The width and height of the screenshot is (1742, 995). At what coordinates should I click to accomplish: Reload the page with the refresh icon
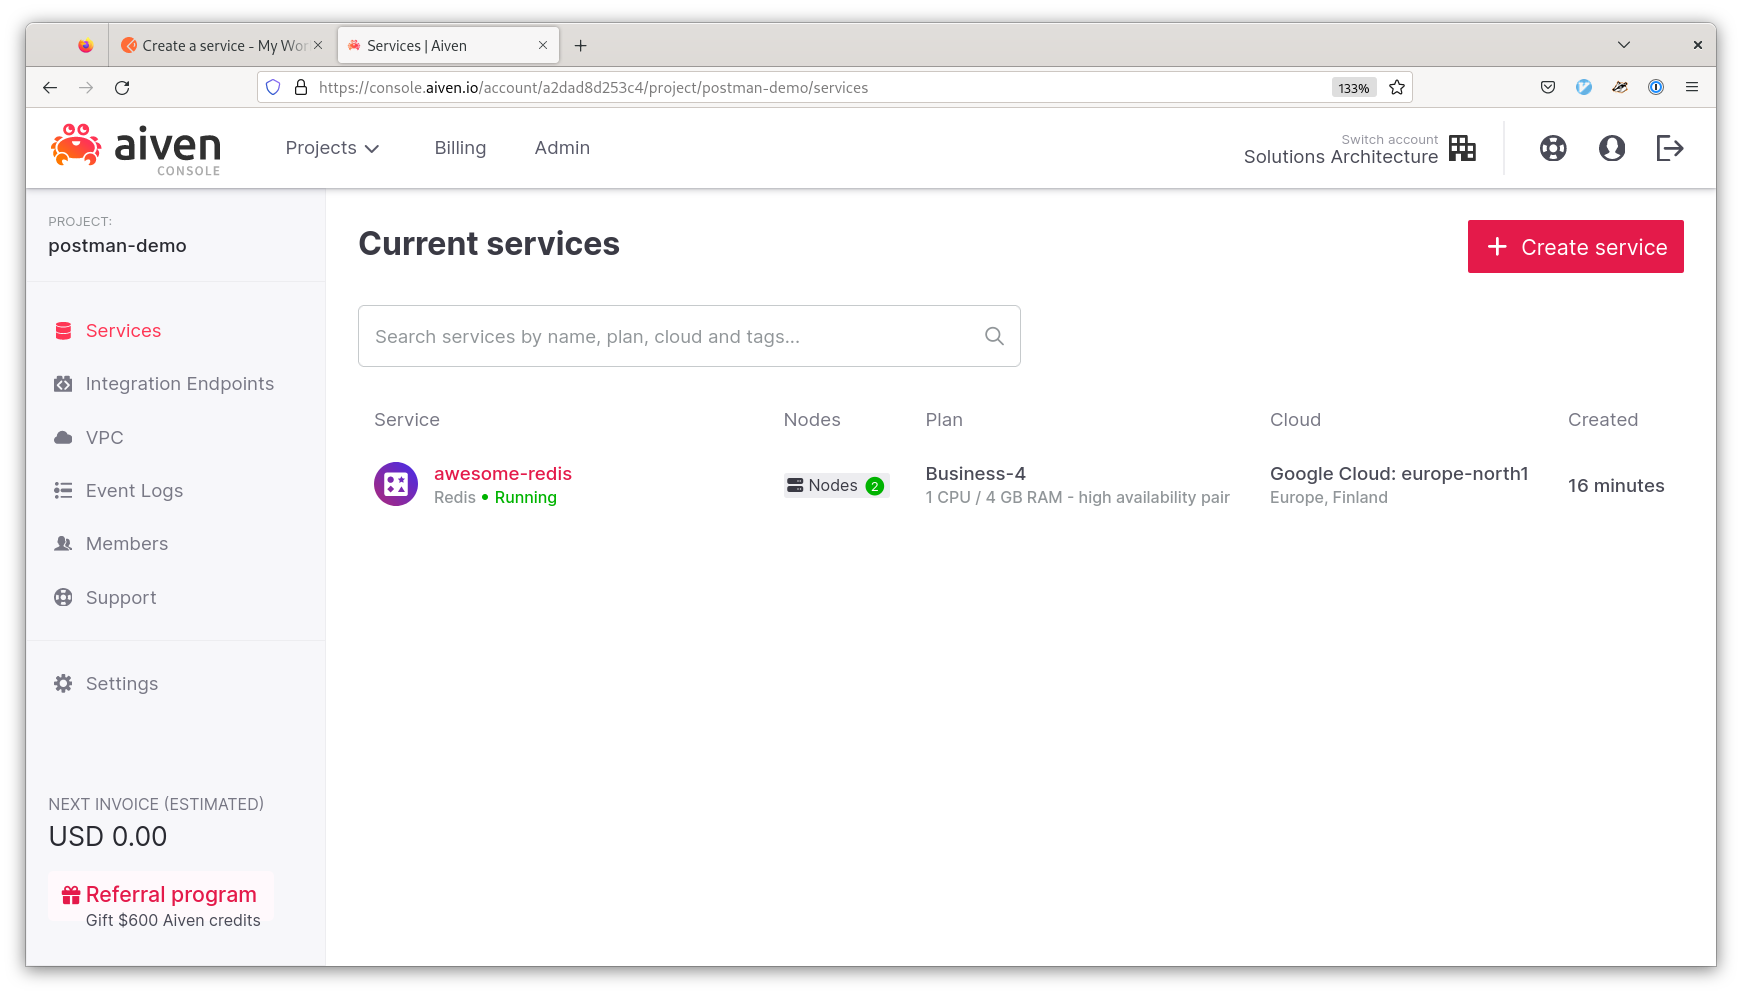122,88
